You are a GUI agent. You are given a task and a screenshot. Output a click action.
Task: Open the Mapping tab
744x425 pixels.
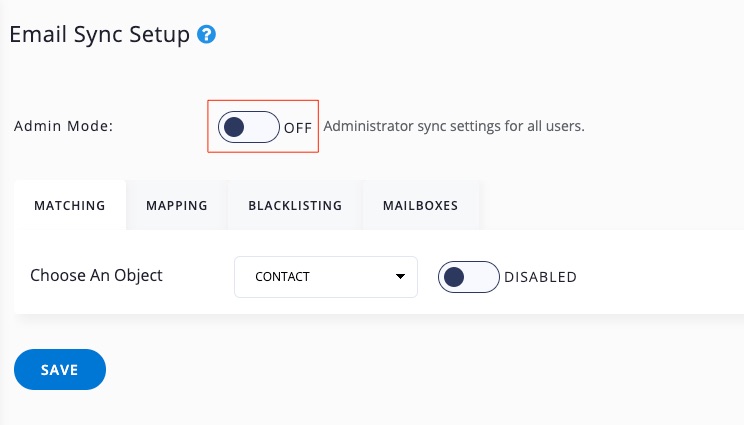click(177, 206)
